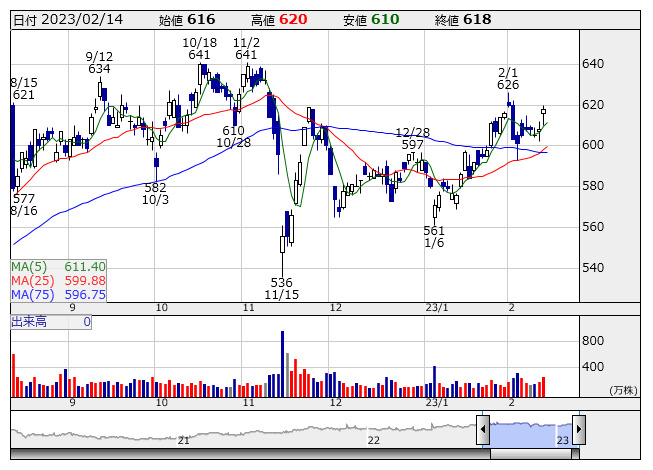
Task: Click the MA(5) 611.40 legend entry
Action: pyautogui.click(x=58, y=266)
